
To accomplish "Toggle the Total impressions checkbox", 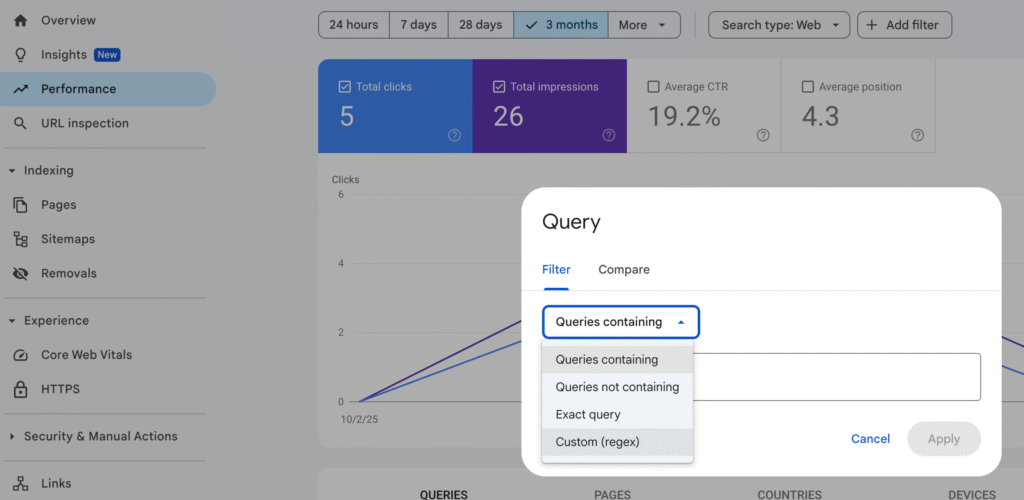I will [499, 87].
